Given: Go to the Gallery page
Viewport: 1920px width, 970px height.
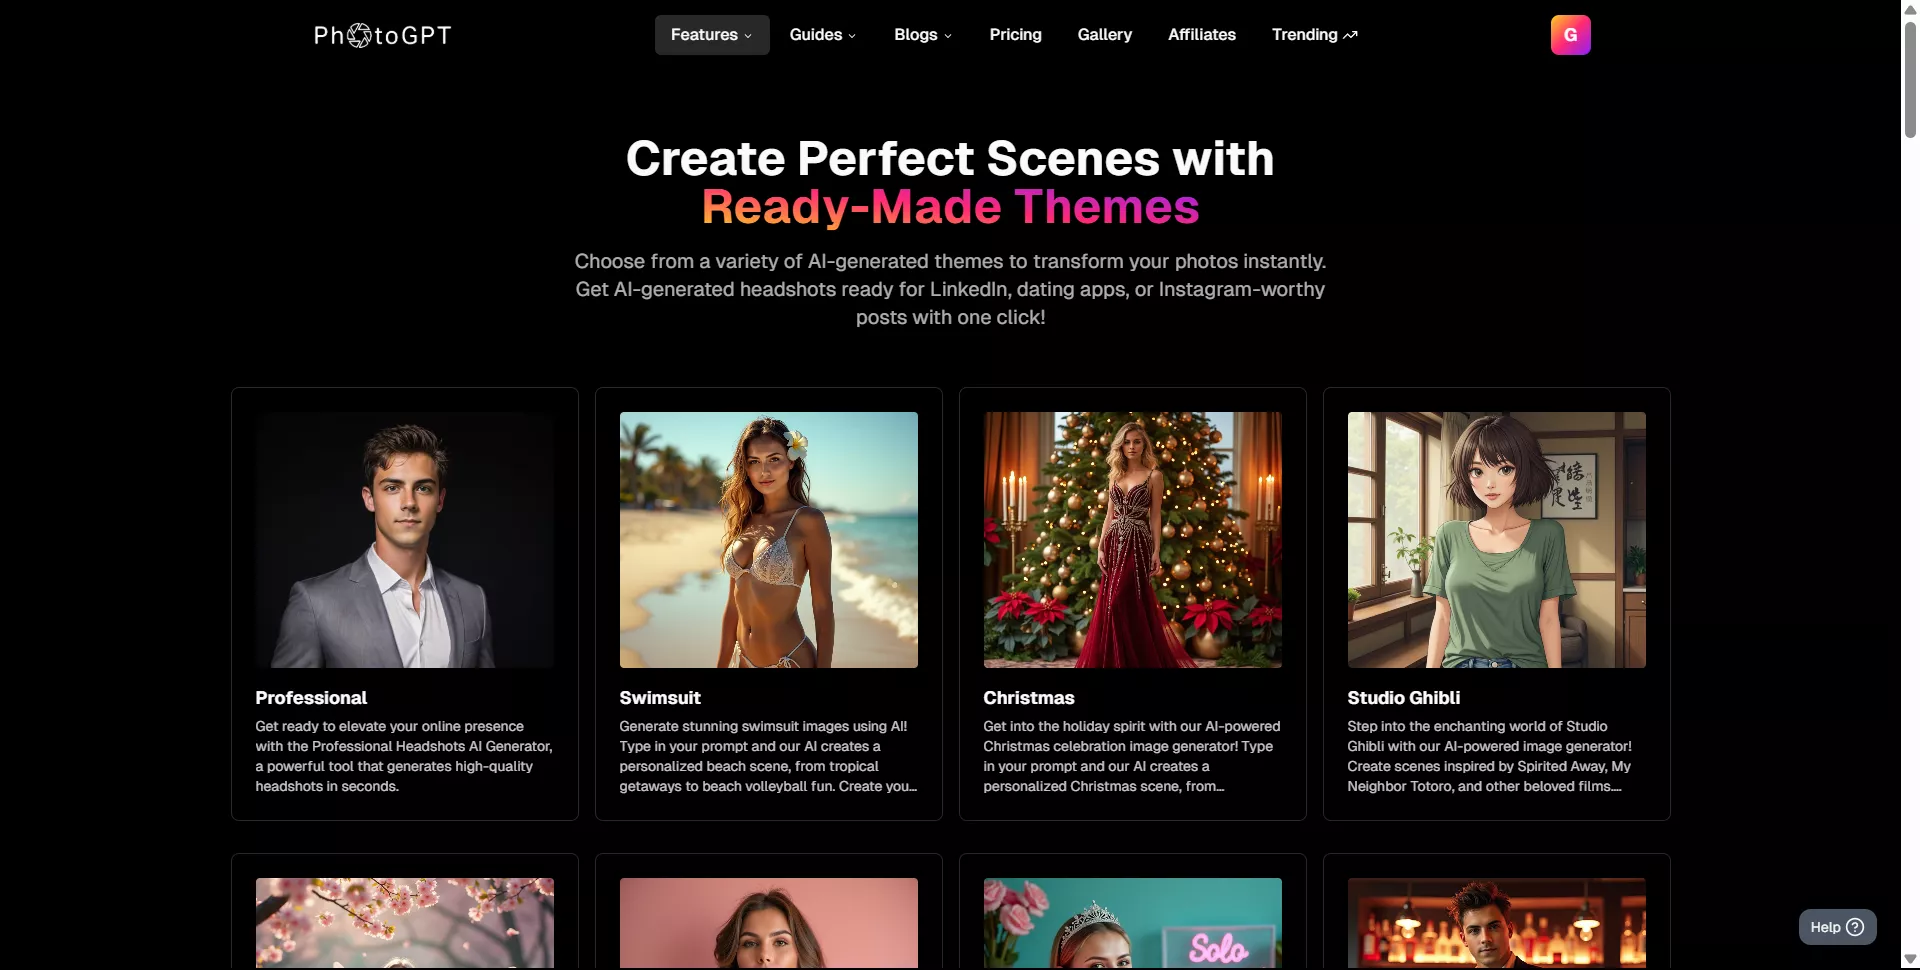Looking at the screenshot, I should [x=1104, y=35].
